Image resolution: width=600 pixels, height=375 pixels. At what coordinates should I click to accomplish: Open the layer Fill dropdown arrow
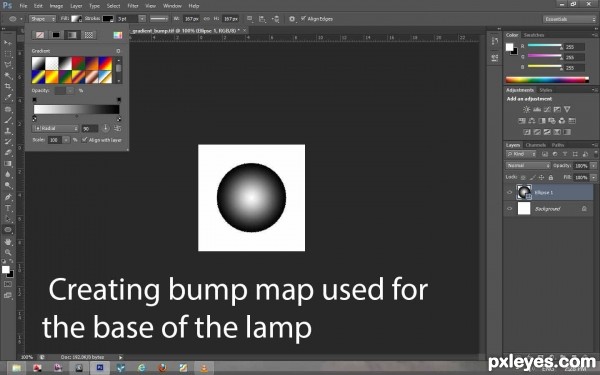[x=593, y=178]
